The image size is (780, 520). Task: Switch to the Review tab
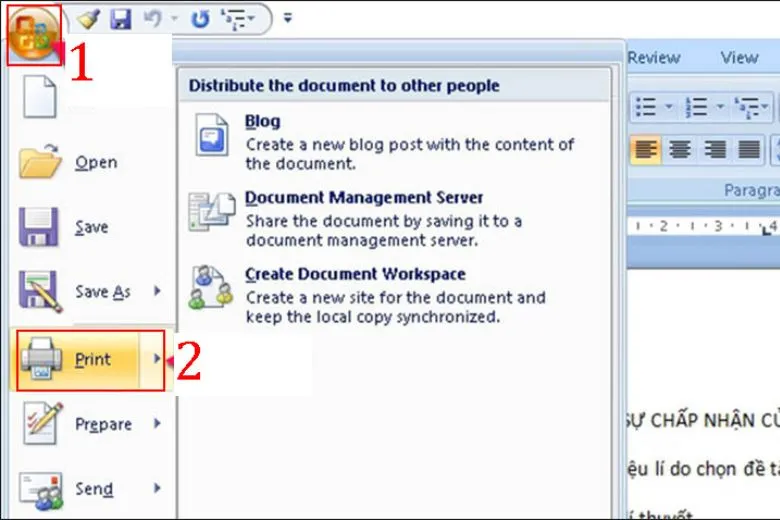click(x=654, y=58)
